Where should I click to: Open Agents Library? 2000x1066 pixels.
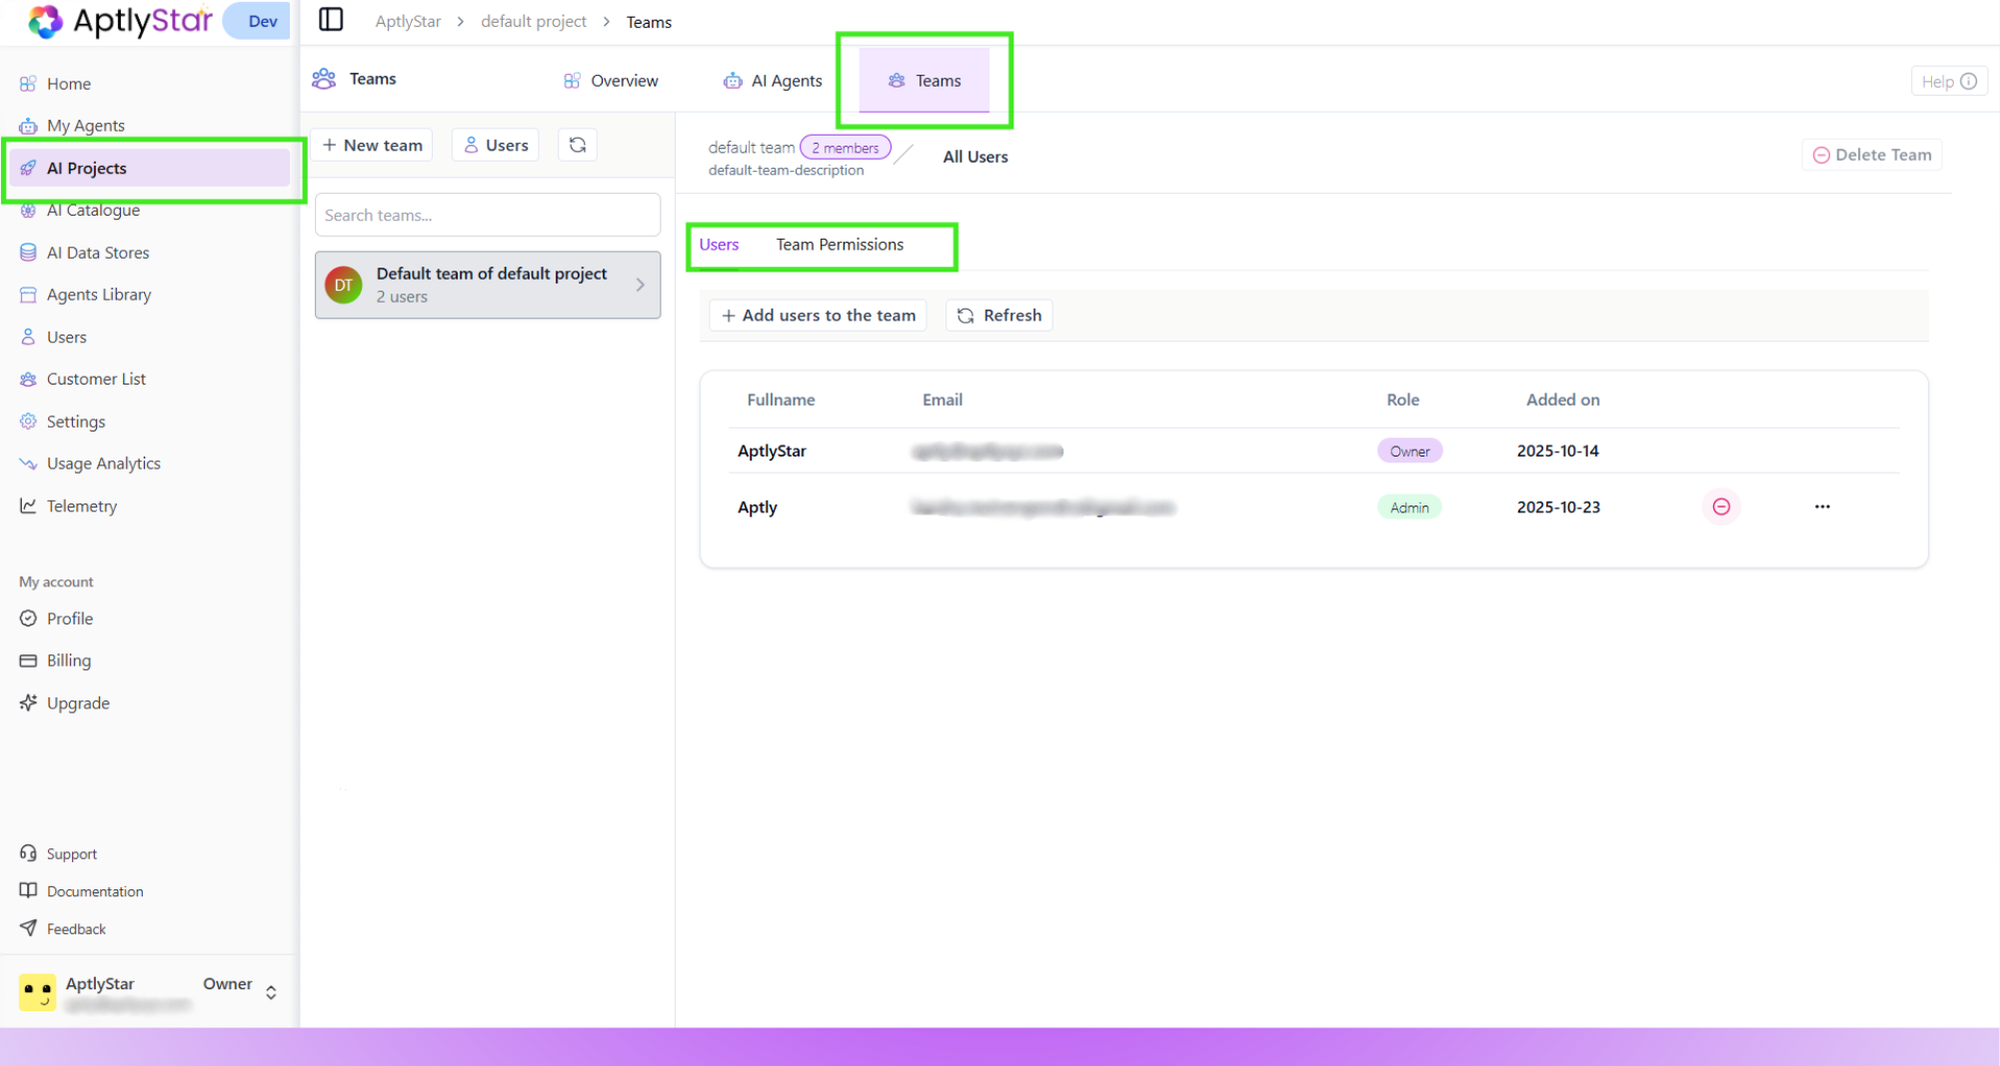(x=98, y=295)
